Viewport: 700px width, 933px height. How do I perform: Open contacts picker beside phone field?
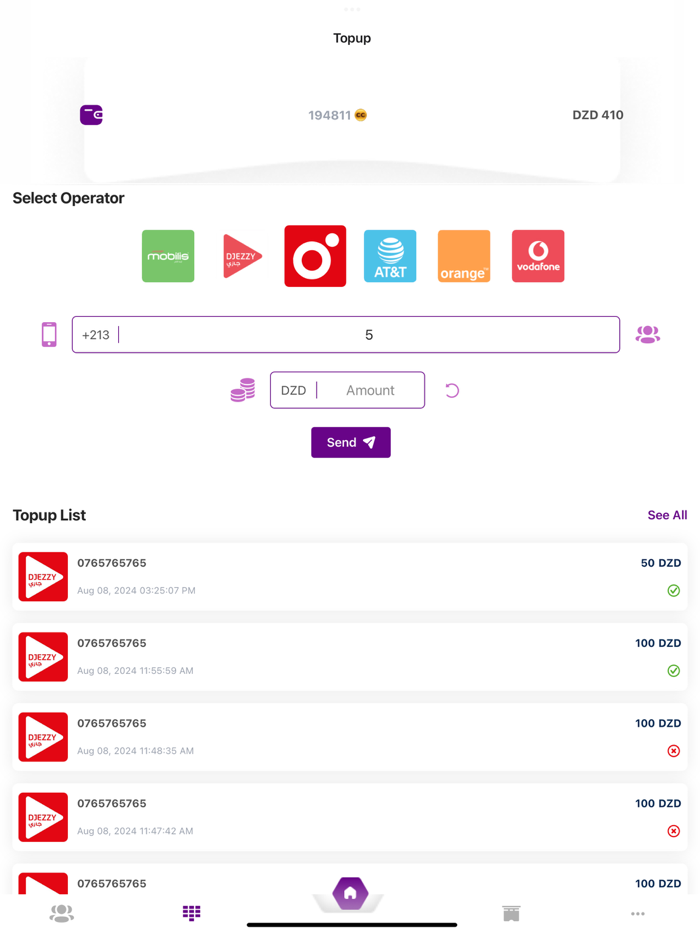tap(648, 334)
